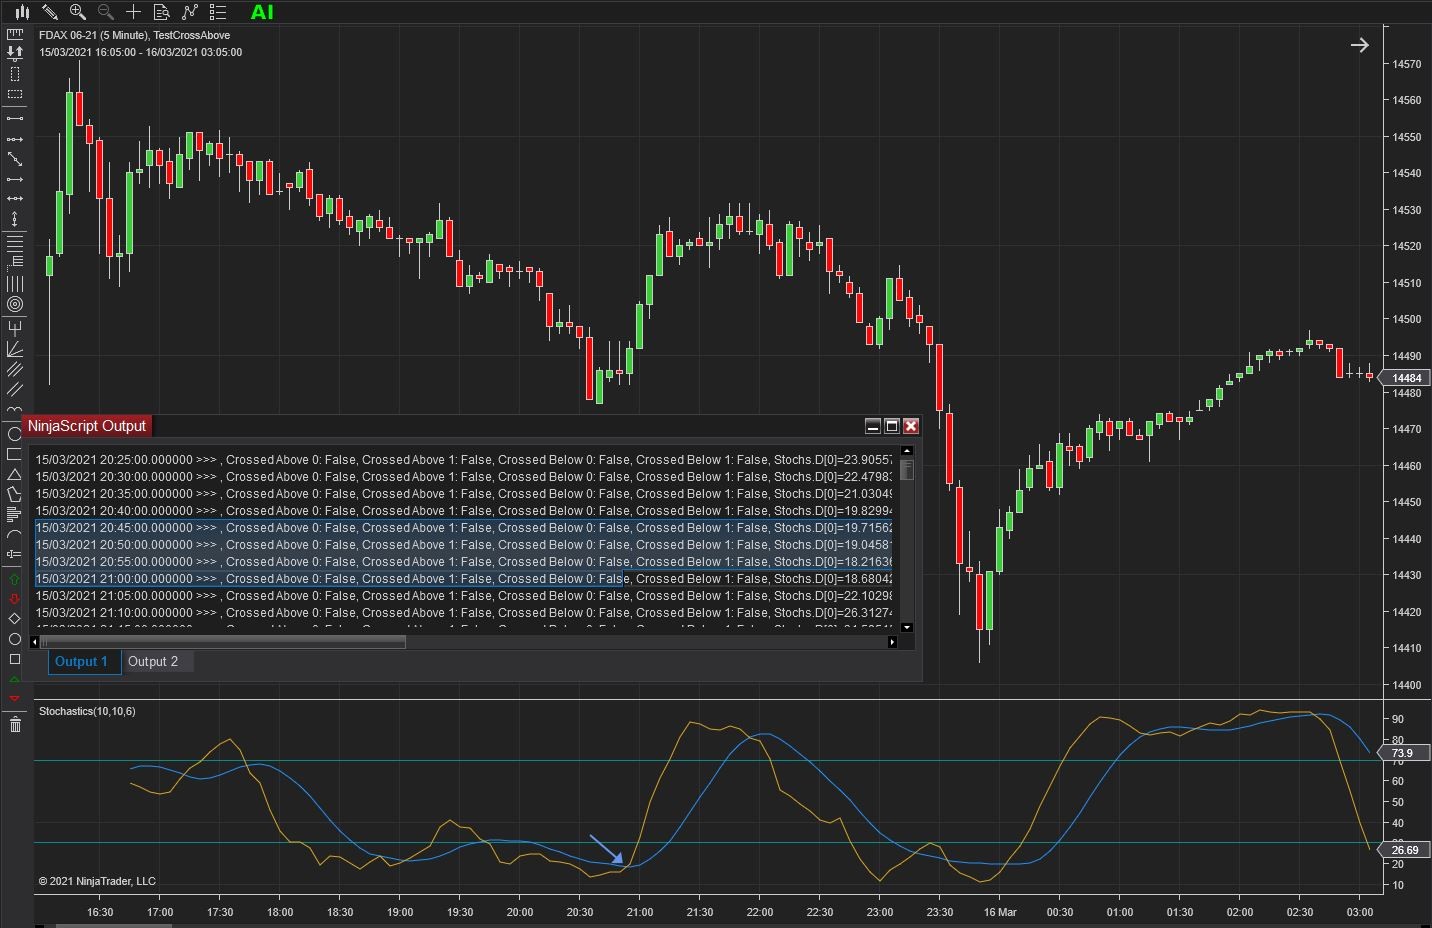Select the green arrow up marker
The height and width of the screenshot is (928, 1432).
[15, 579]
